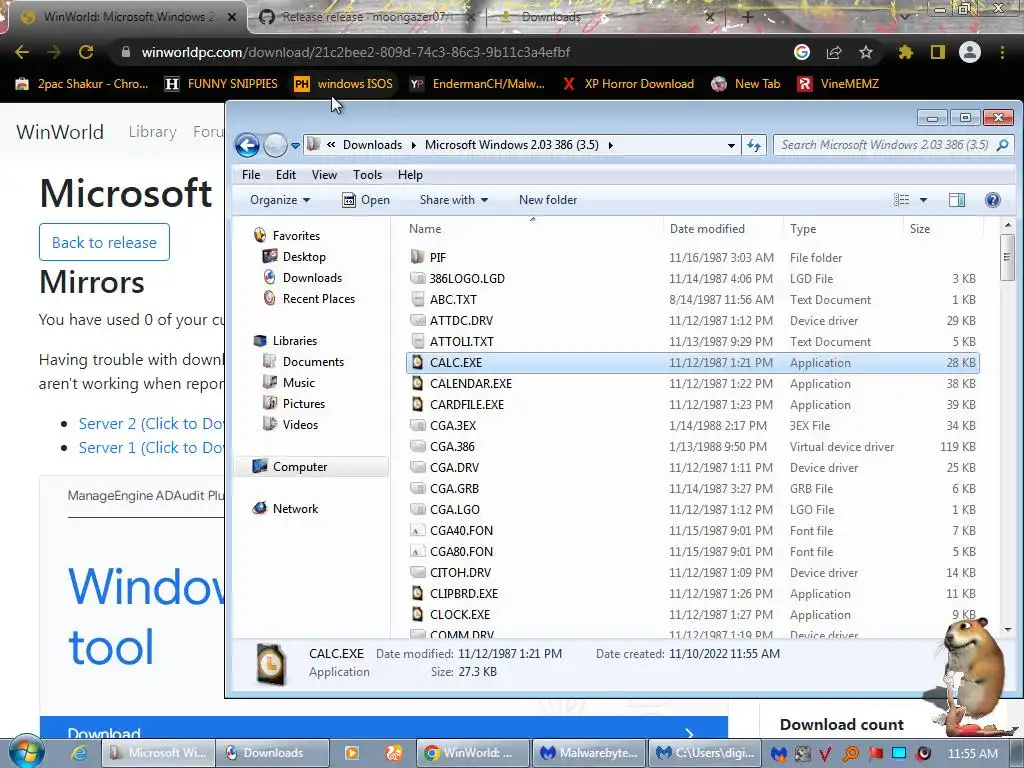Click Server 2 download mirror link
Viewport: 1024px width, 768px height.
tap(151, 424)
